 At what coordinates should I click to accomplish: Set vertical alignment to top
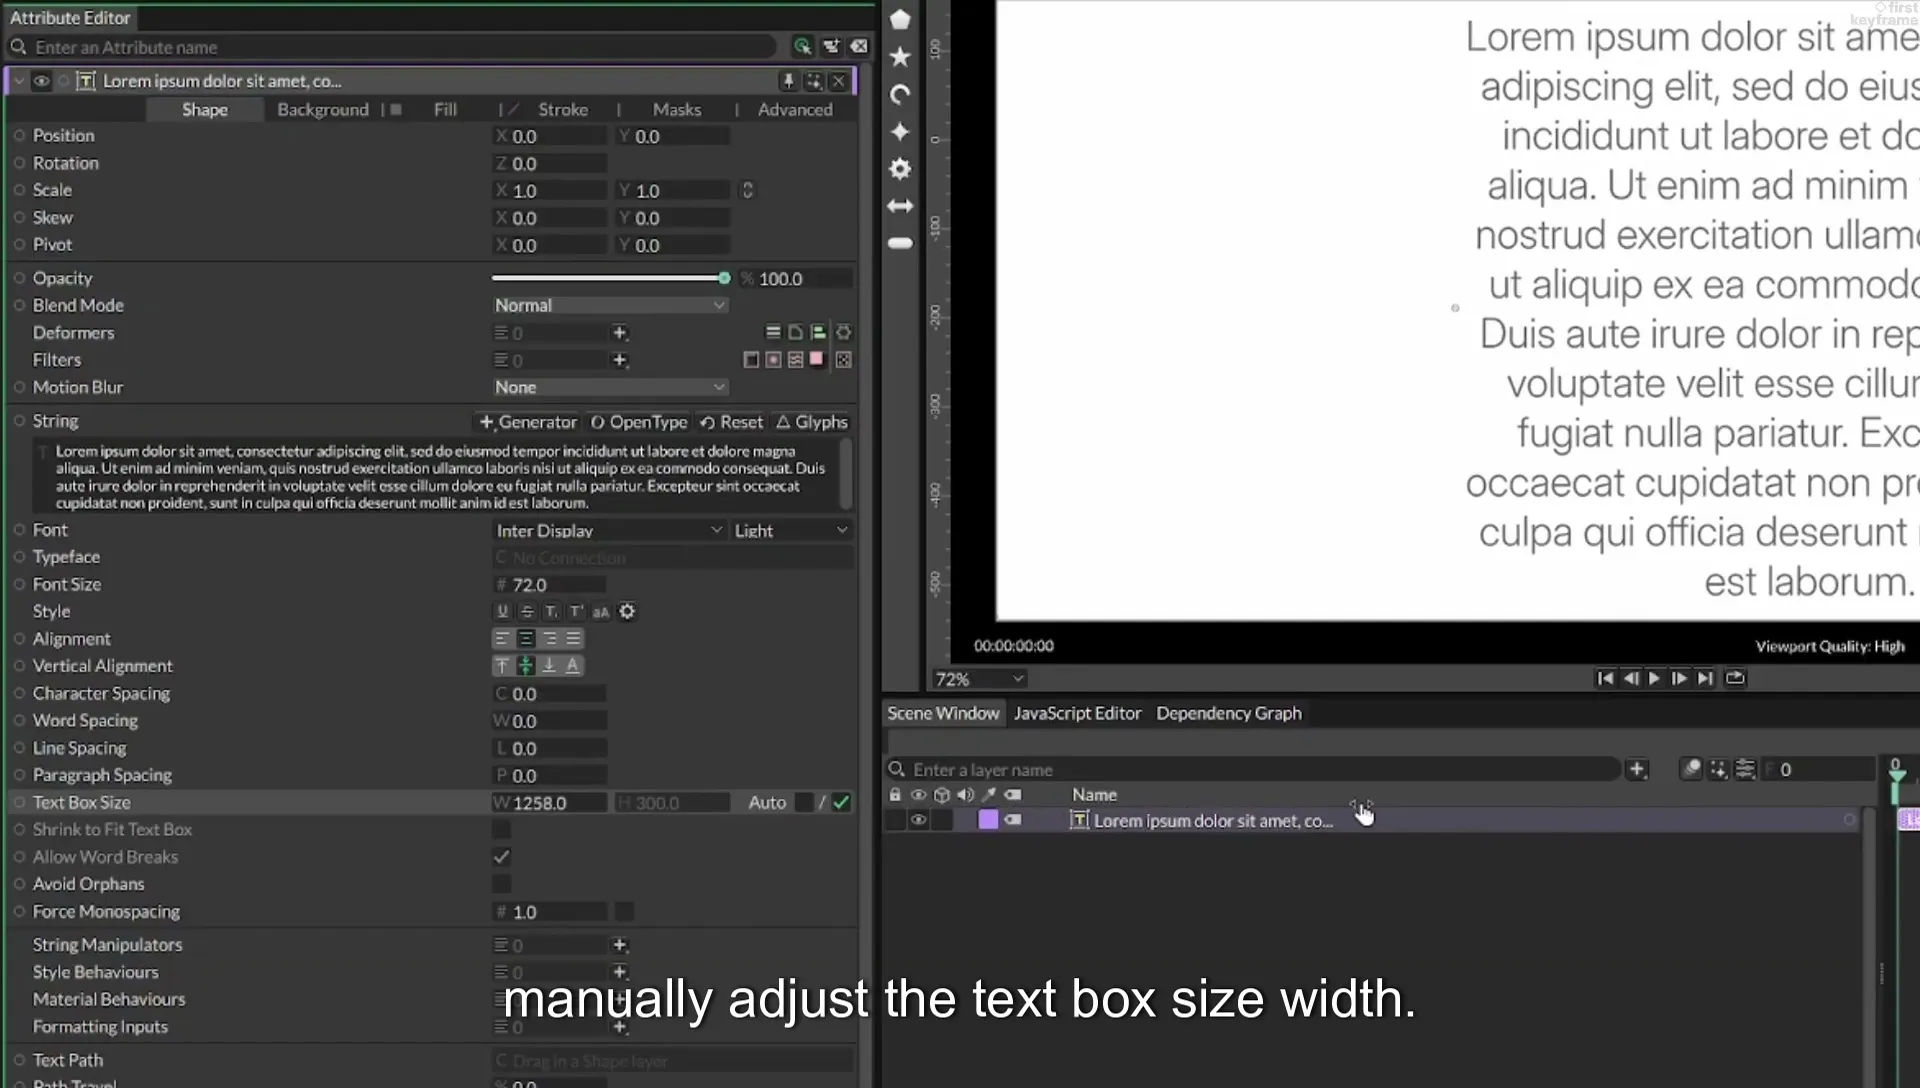tap(502, 665)
